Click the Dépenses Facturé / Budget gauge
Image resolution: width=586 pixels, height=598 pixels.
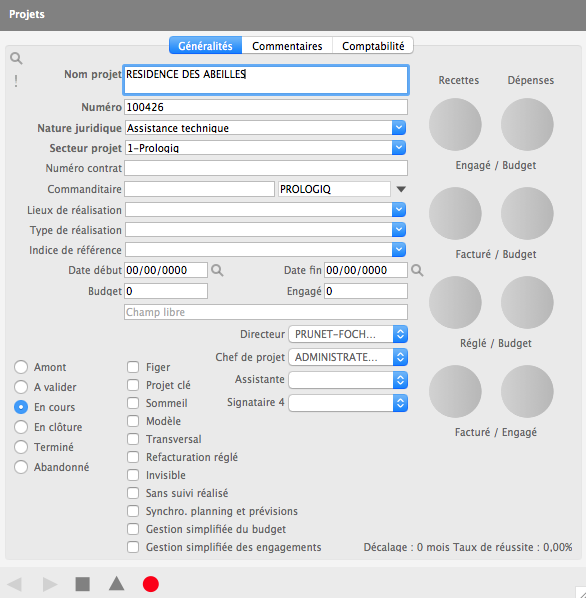pyautogui.click(x=527, y=213)
